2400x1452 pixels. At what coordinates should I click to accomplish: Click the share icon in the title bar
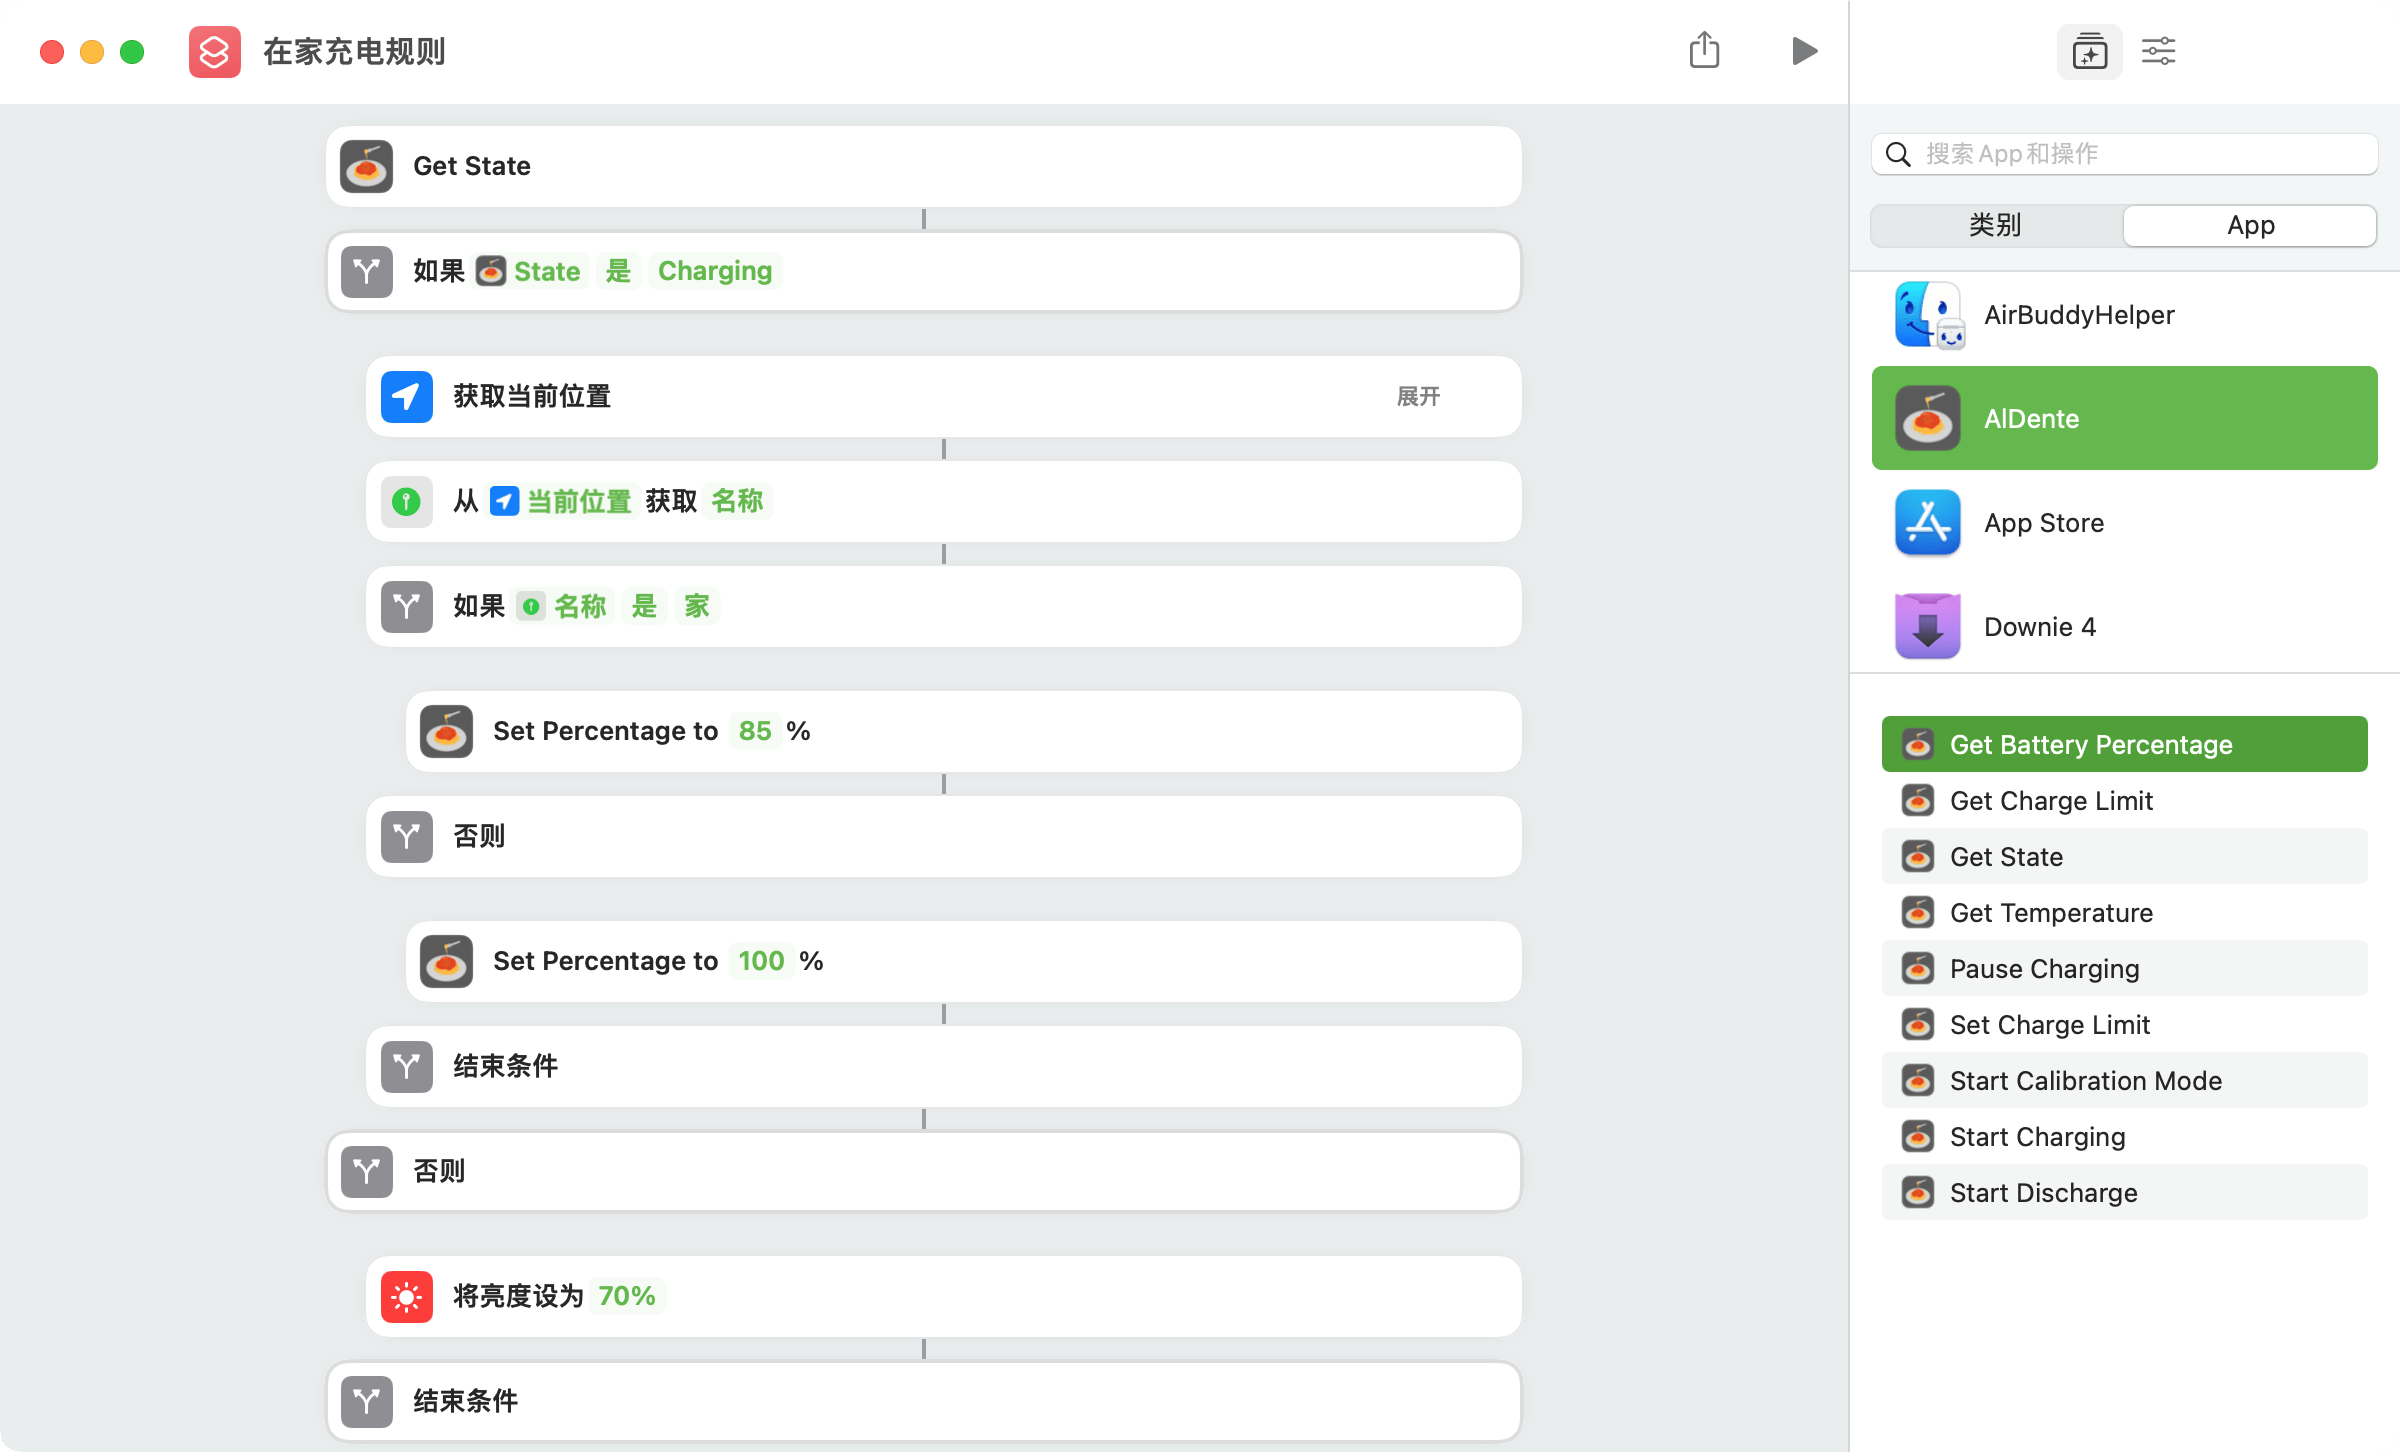coord(1704,50)
